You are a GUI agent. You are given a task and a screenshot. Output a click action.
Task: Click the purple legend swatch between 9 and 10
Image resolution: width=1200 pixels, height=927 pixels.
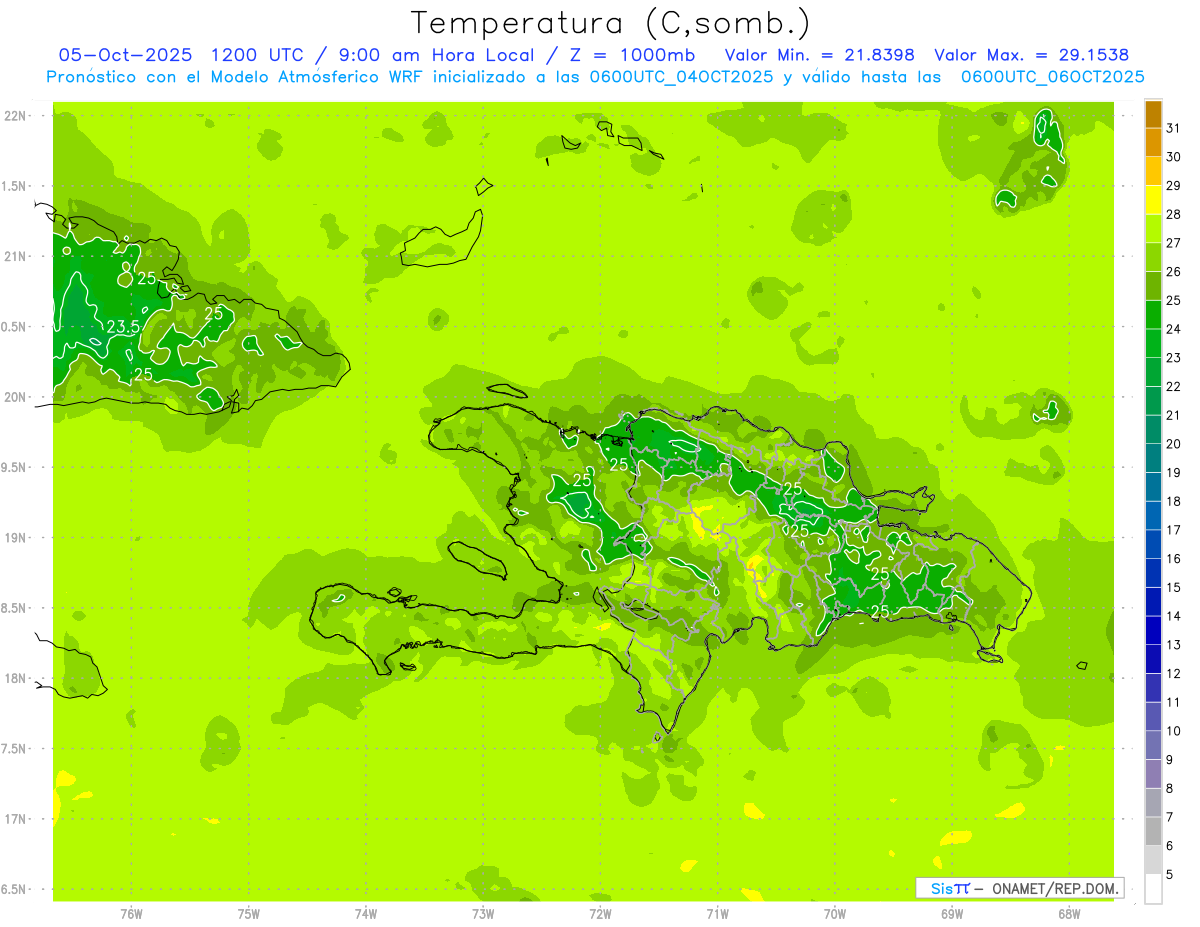[1153, 745]
